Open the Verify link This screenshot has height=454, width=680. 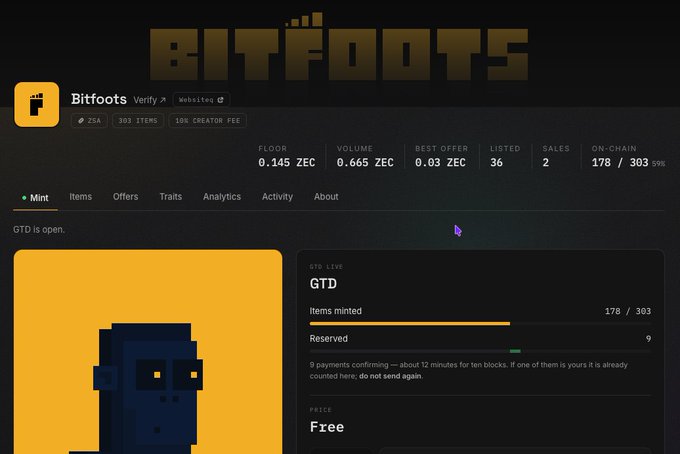pos(150,100)
